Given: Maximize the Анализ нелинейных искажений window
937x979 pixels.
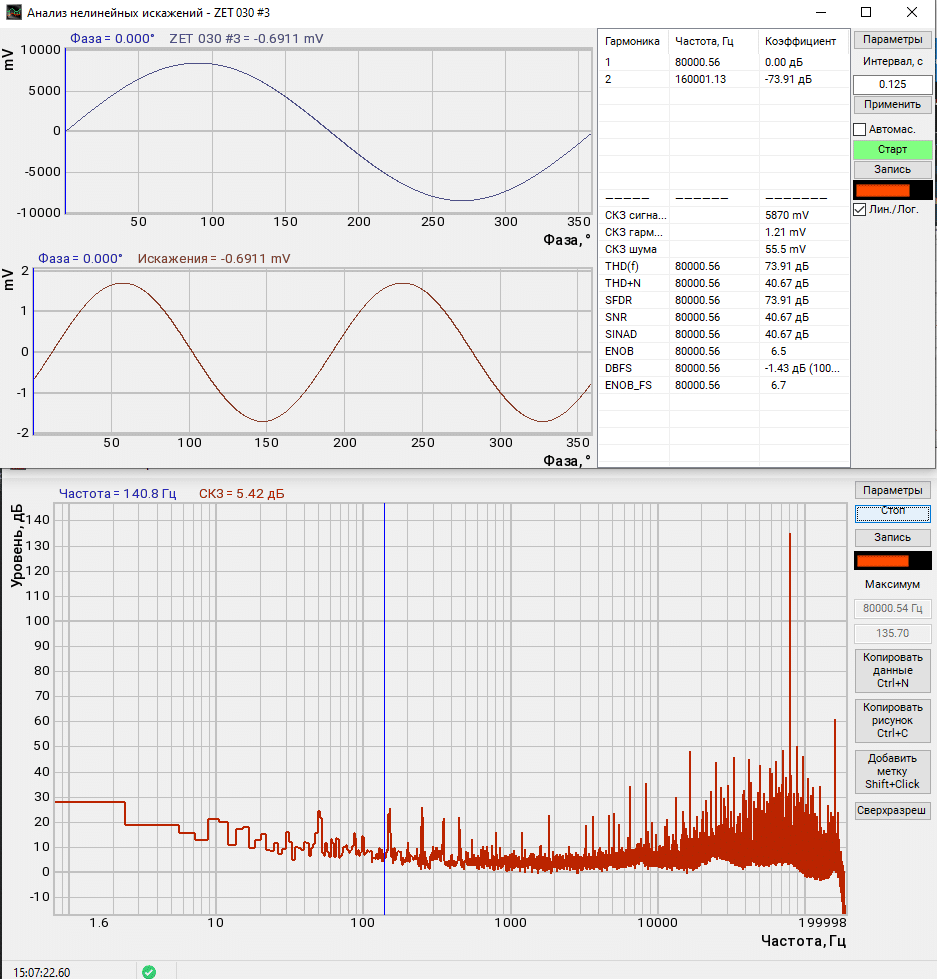Looking at the screenshot, I should pos(866,13).
